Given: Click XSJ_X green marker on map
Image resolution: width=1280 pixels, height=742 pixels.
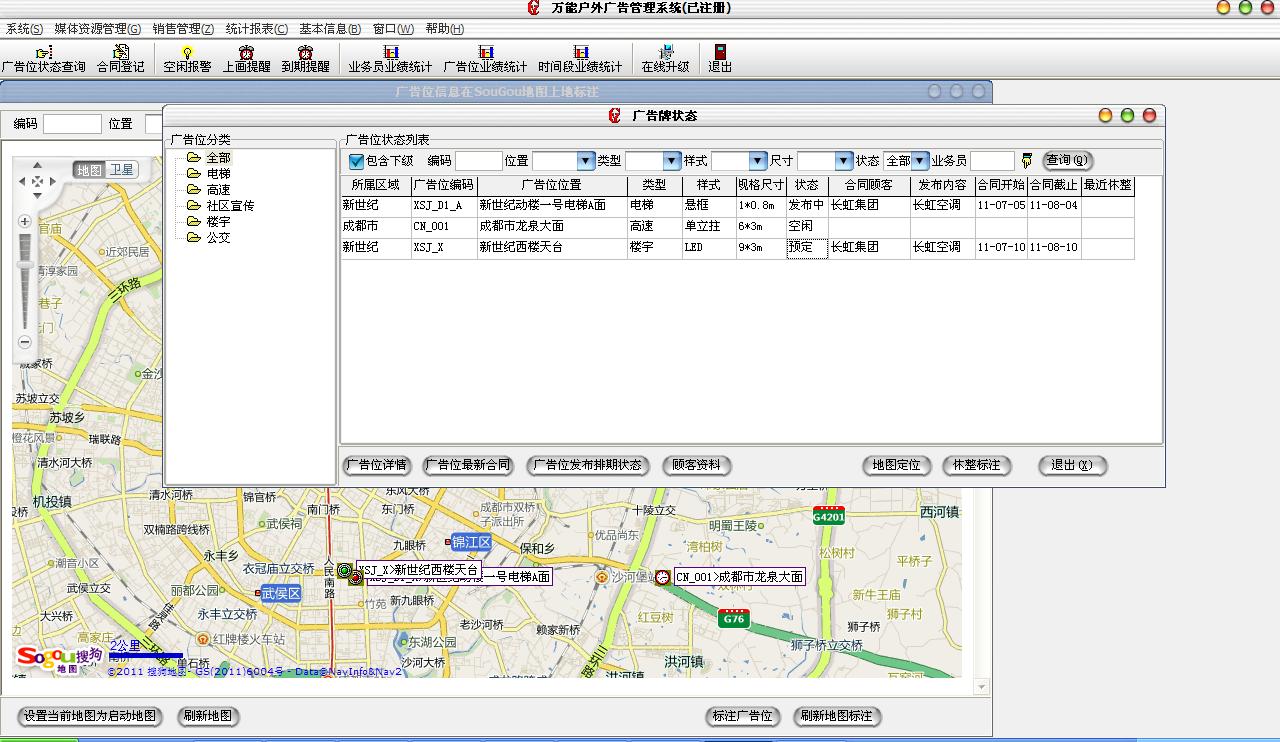Looking at the screenshot, I should click(x=345, y=571).
